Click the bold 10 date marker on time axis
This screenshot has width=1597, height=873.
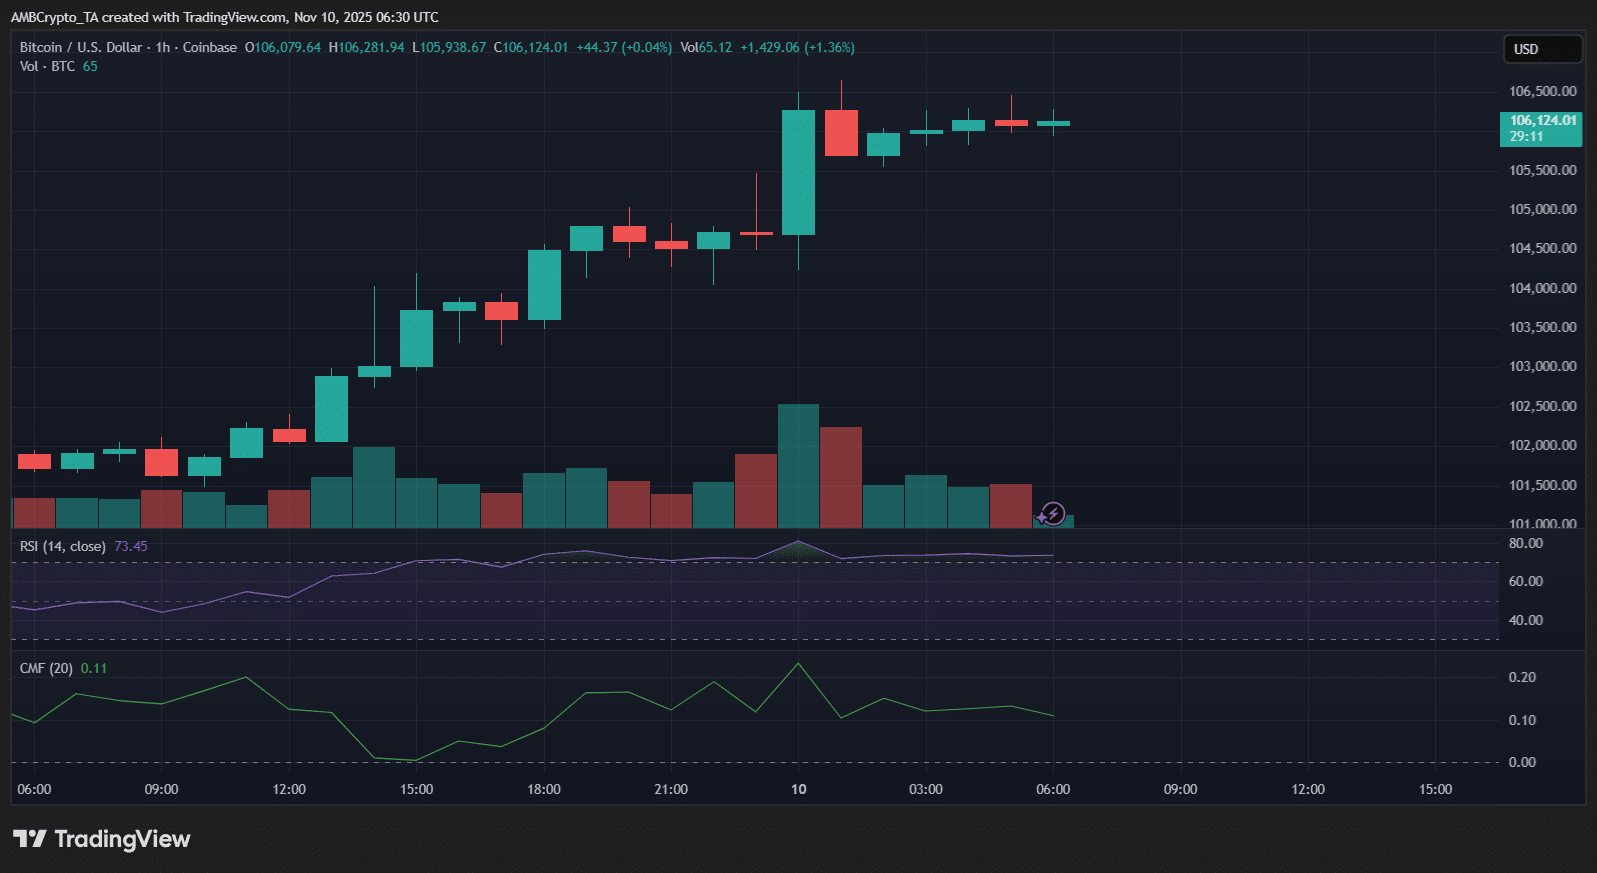coord(798,789)
